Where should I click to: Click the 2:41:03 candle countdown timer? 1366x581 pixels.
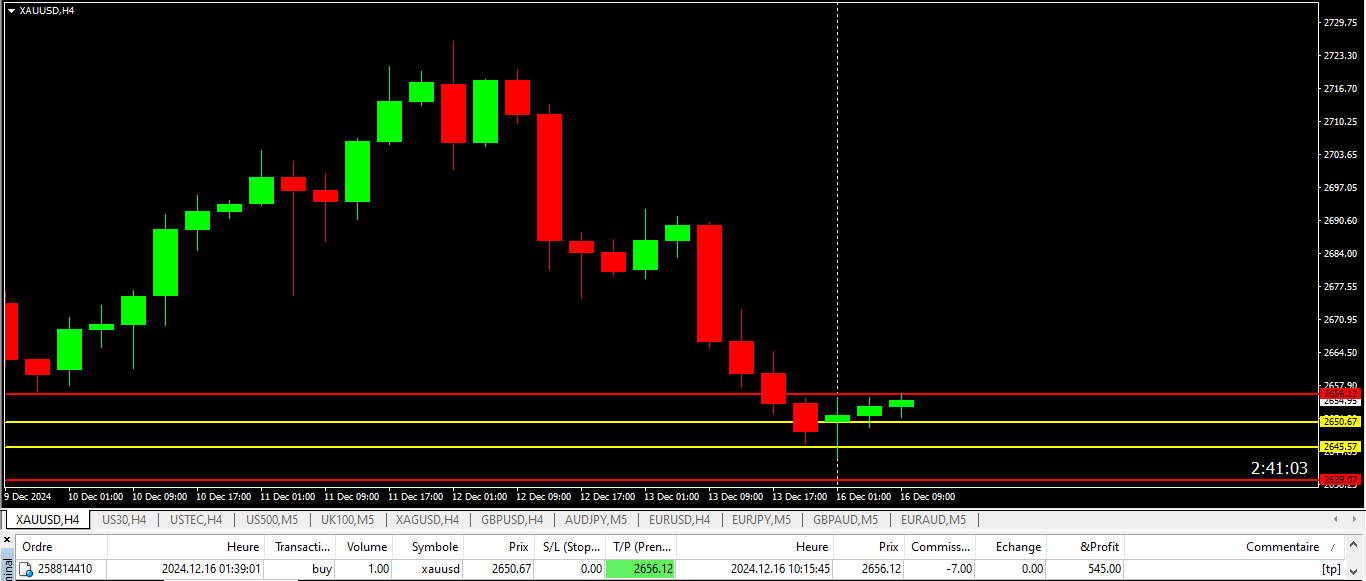coord(1279,468)
